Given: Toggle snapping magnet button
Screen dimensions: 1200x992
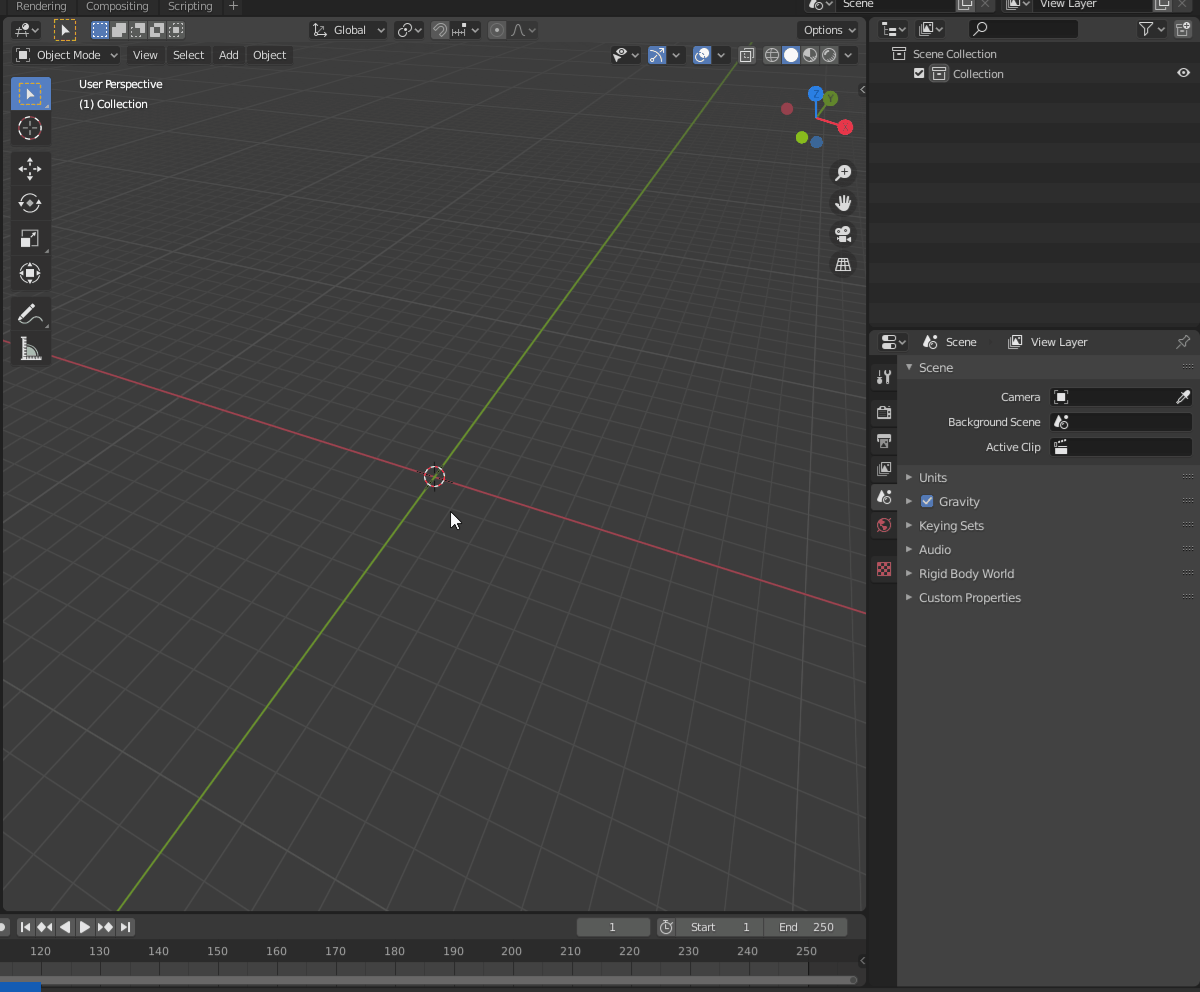Looking at the screenshot, I should tap(440, 30).
